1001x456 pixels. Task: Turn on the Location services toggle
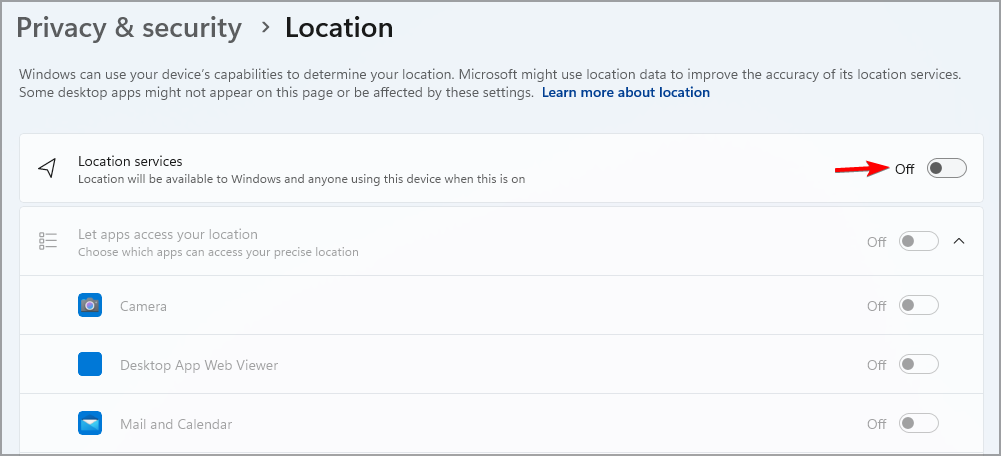point(946,168)
